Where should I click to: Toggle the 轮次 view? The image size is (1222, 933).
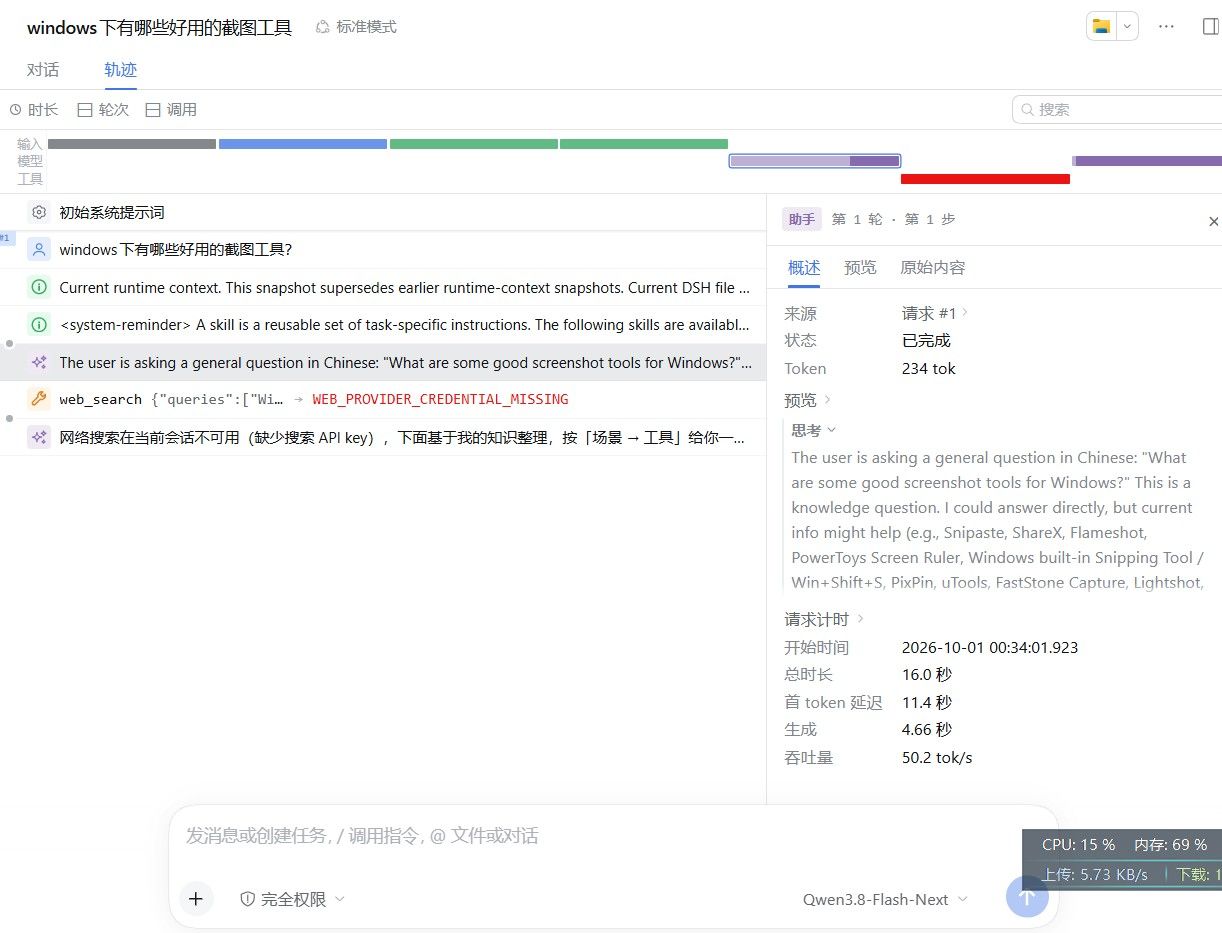coord(103,110)
